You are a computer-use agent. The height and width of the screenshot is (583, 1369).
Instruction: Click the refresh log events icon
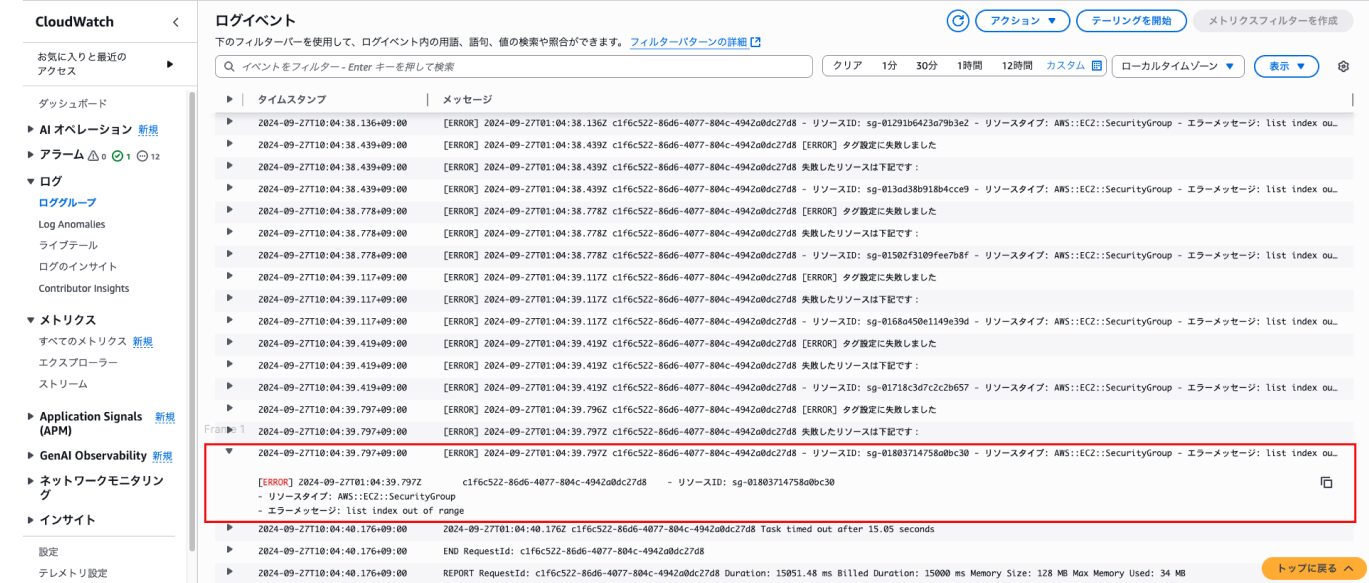958,21
